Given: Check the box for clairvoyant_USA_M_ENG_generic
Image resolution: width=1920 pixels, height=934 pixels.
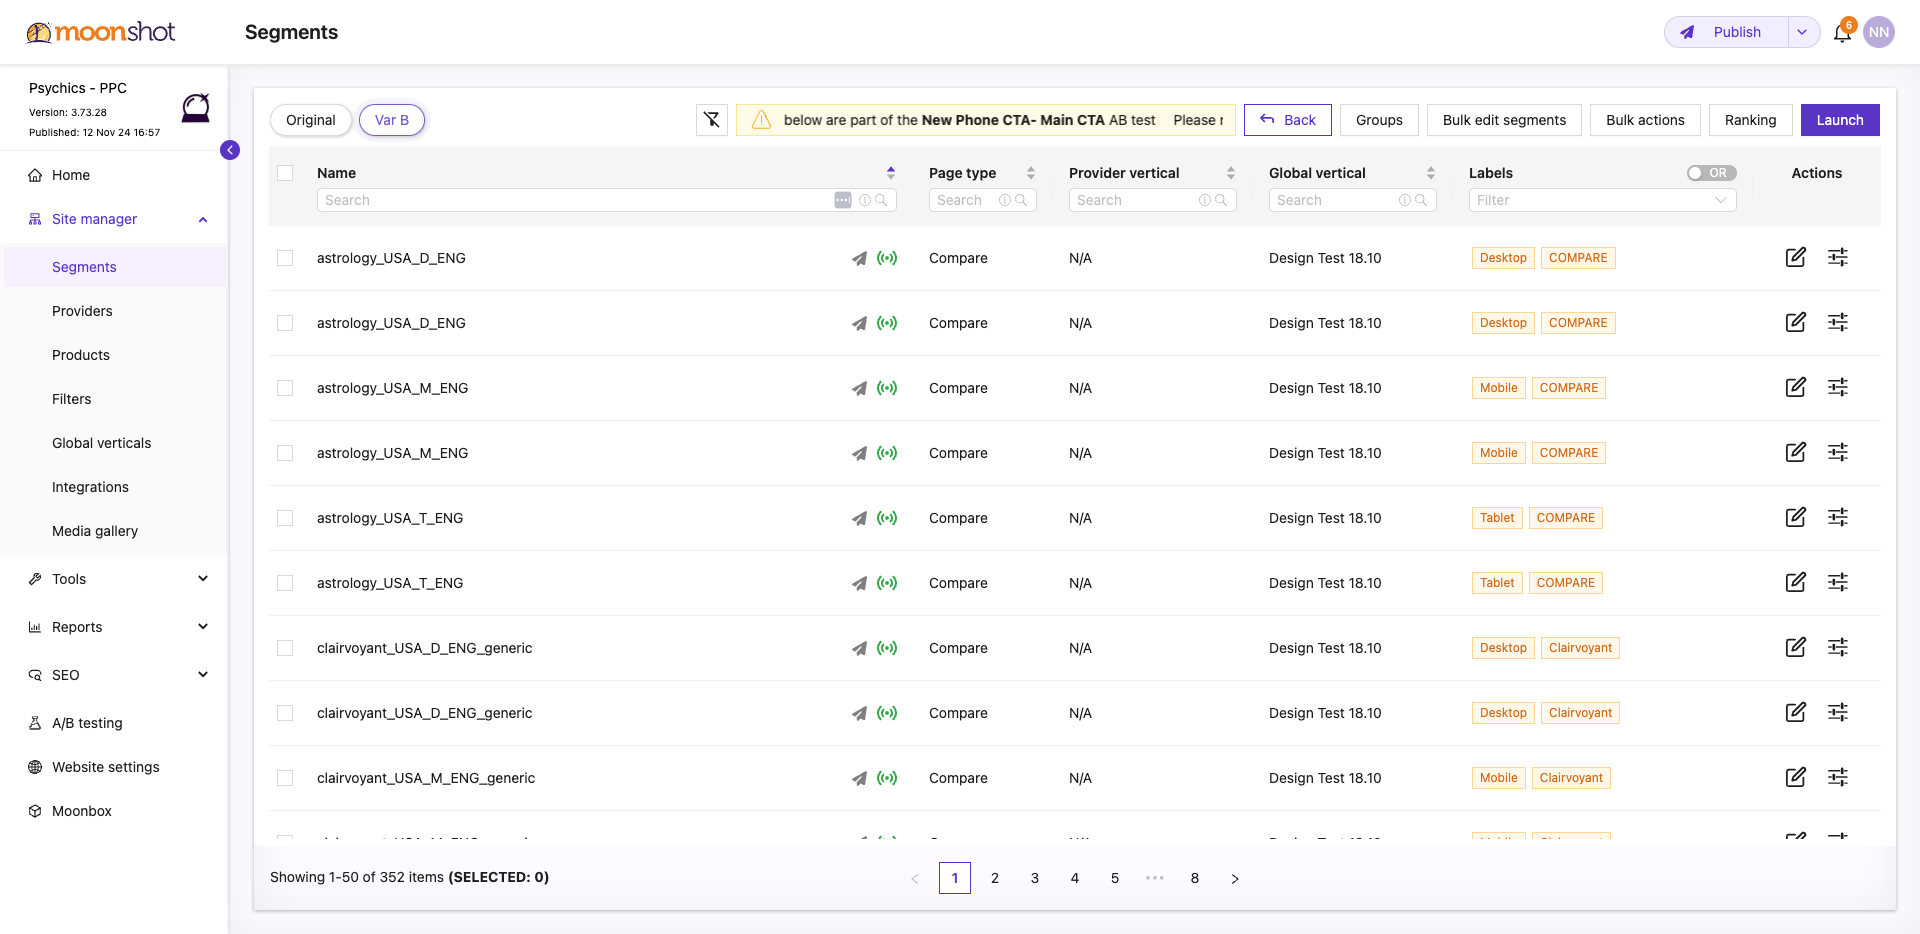Looking at the screenshot, I should pyautogui.click(x=285, y=778).
